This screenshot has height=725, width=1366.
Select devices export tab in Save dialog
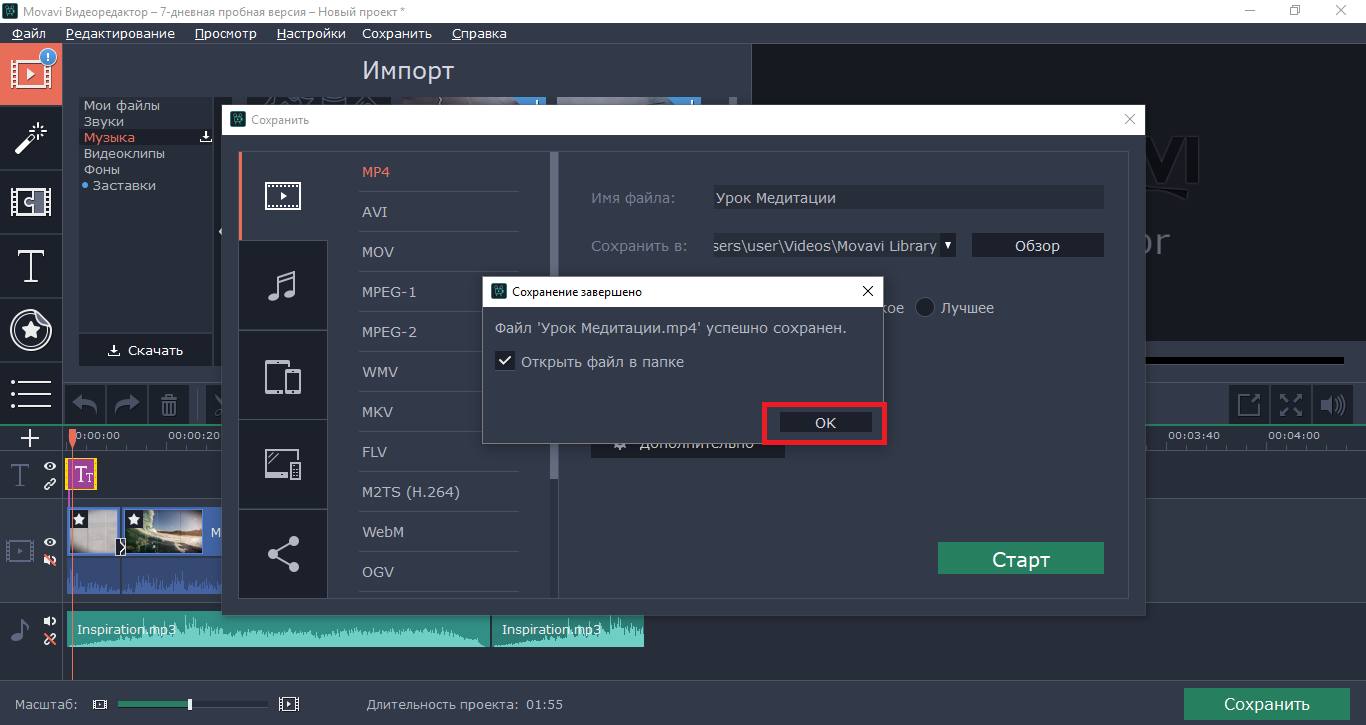point(282,376)
